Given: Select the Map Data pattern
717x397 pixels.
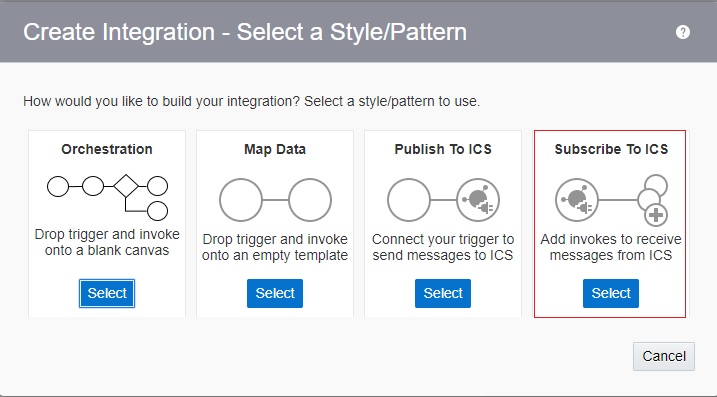Looking at the screenshot, I should pyautogui.click(x=275, y=293).
